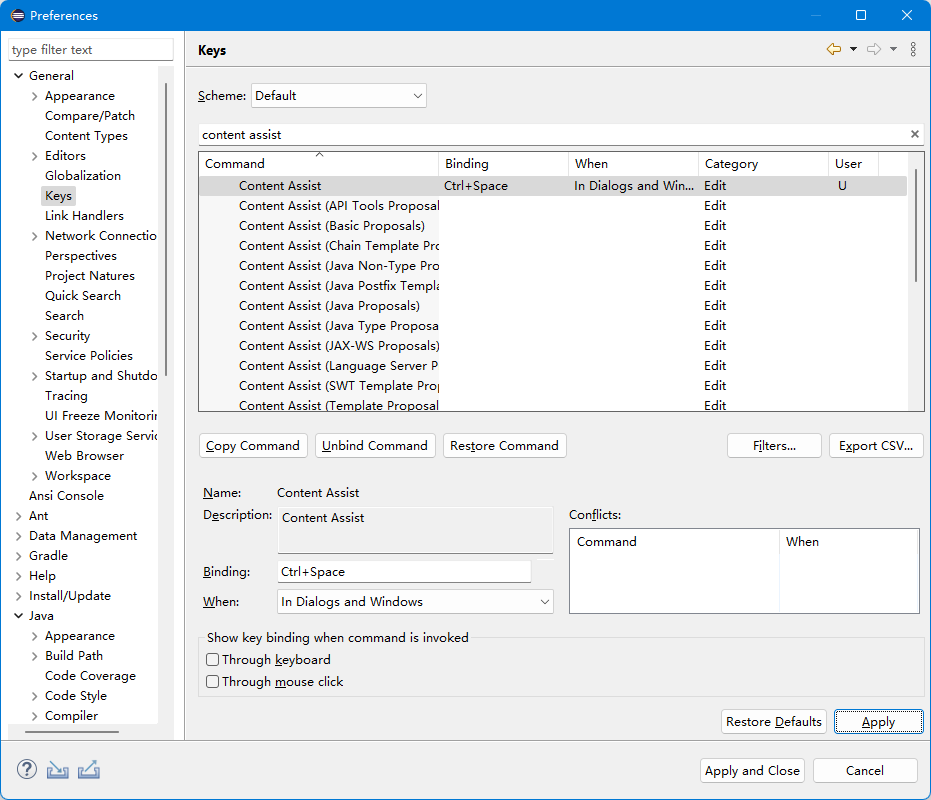Enable Through mouse click checkbox

point(213,682)
